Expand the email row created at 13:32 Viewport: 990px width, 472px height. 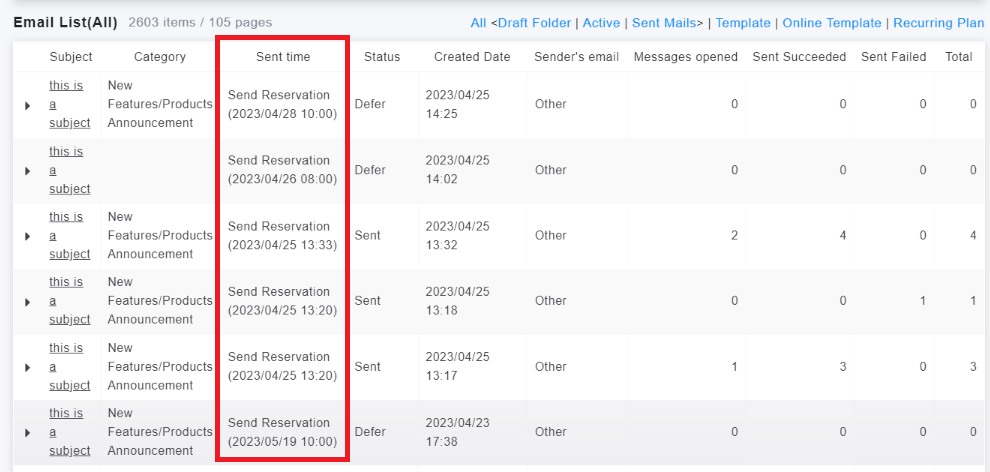27,236
